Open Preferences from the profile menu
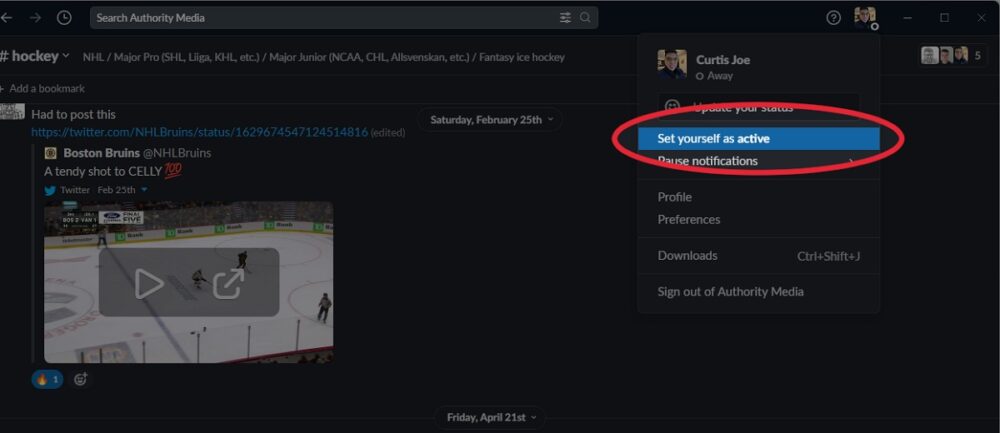 [689, 219]
